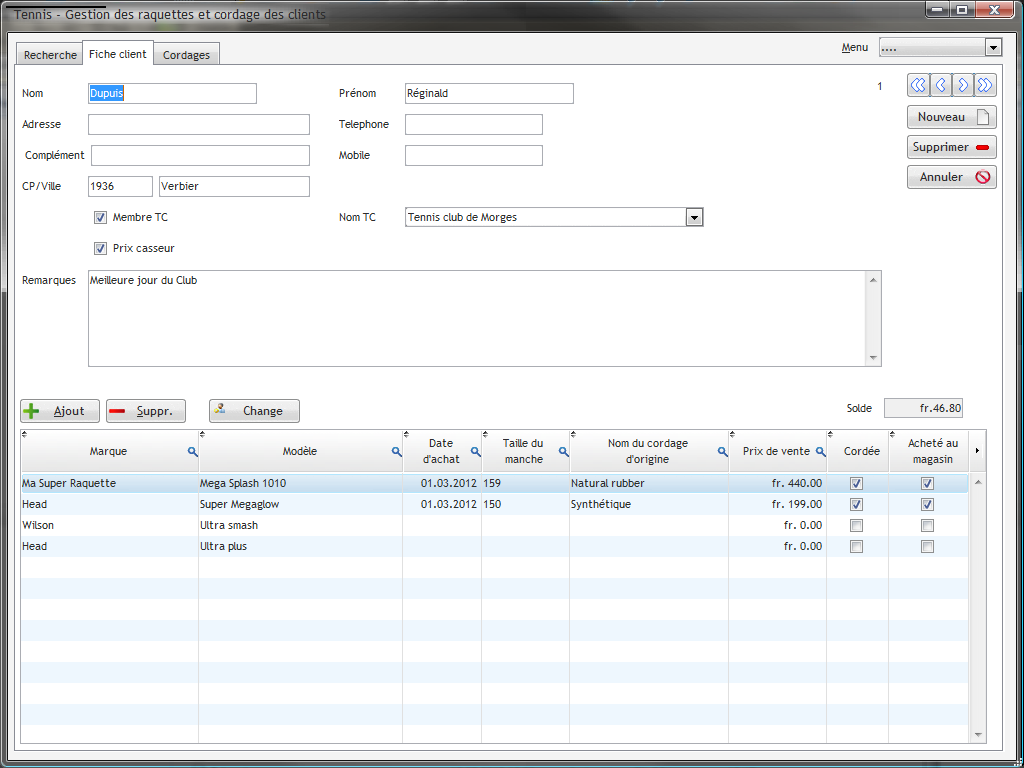The height and width of the screenshot is (768, 1024).
Task: Click the Suppr. button to remove a racket
Action: [146, 411]
